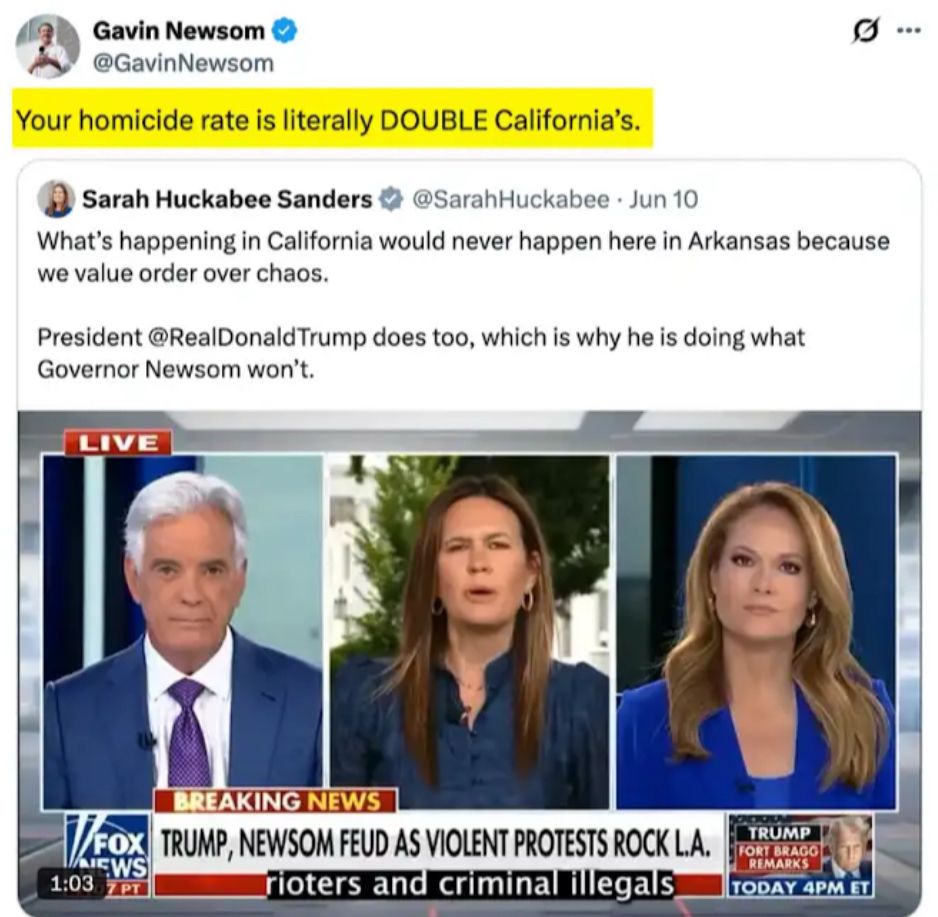Viewport: 938px width, 917px height.
Task: Click the Trump Fort Bragg Remarks graphic
Action: tap(800, 854)
